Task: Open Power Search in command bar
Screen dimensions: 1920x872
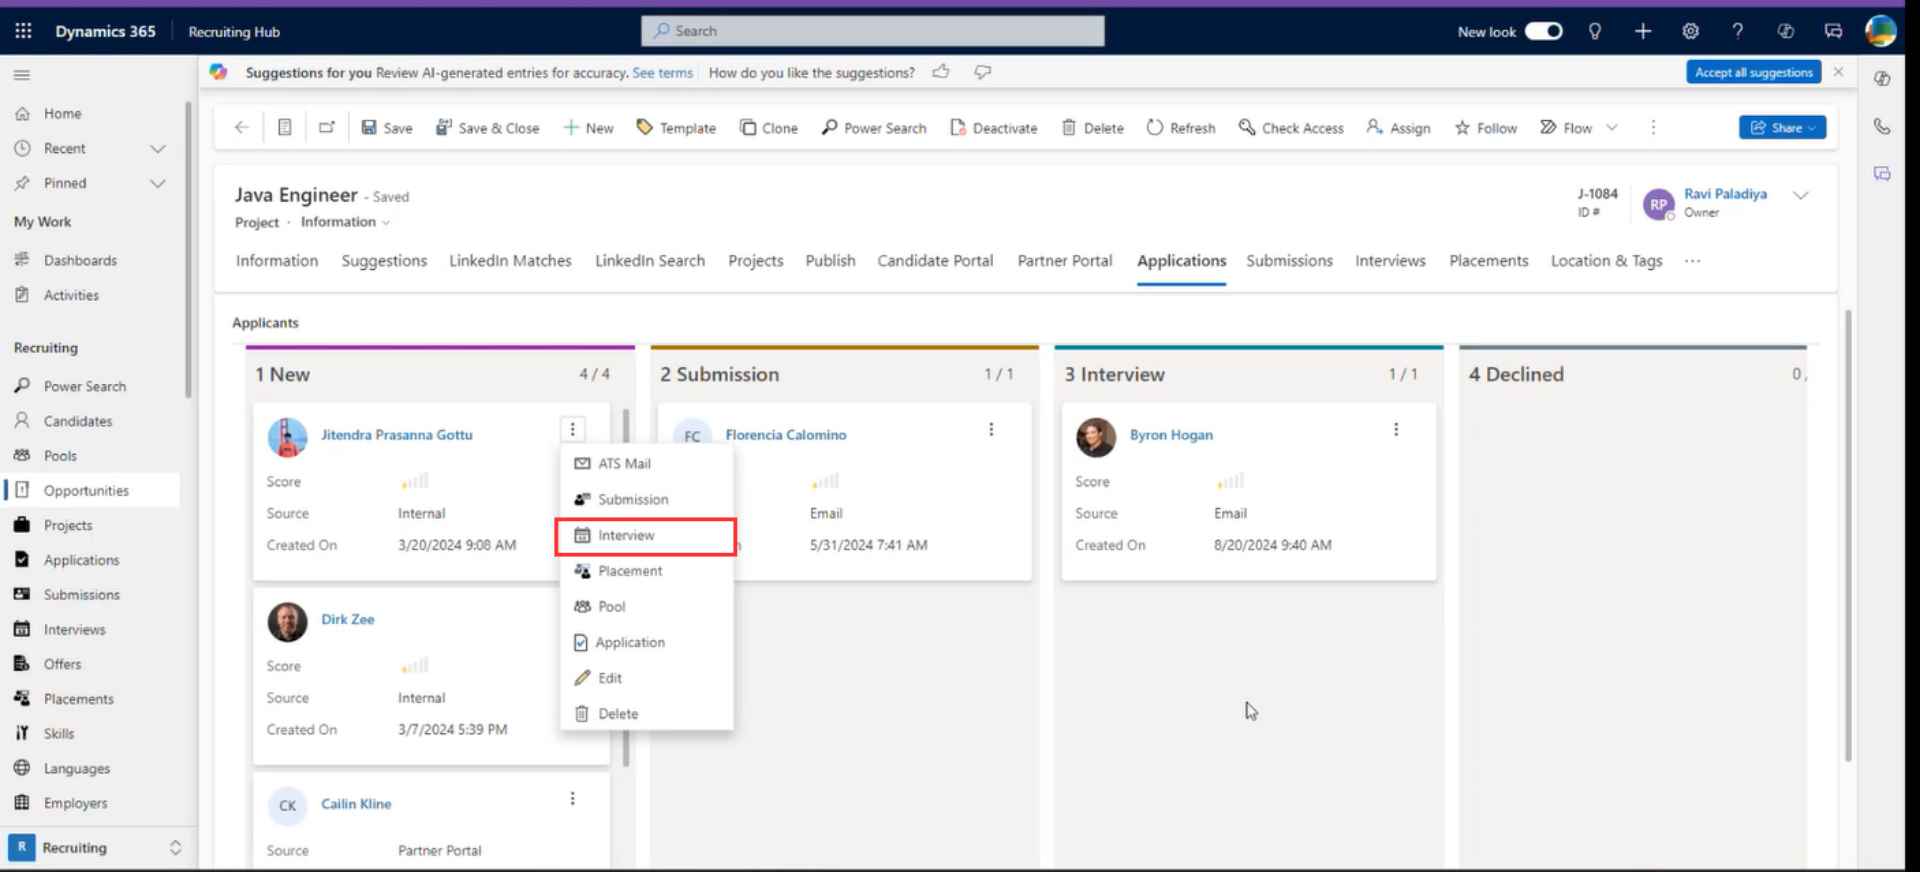Action: click(873, 128)
